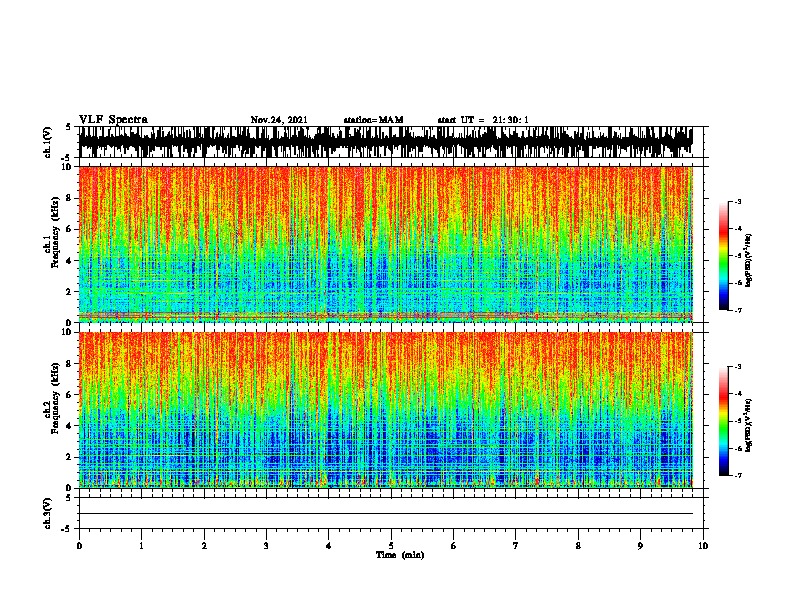Image resolution: width=792 pixels, height=612 pixels.
Task: Click the "ch.1(V)" axis label
Action: coord(47,142)
